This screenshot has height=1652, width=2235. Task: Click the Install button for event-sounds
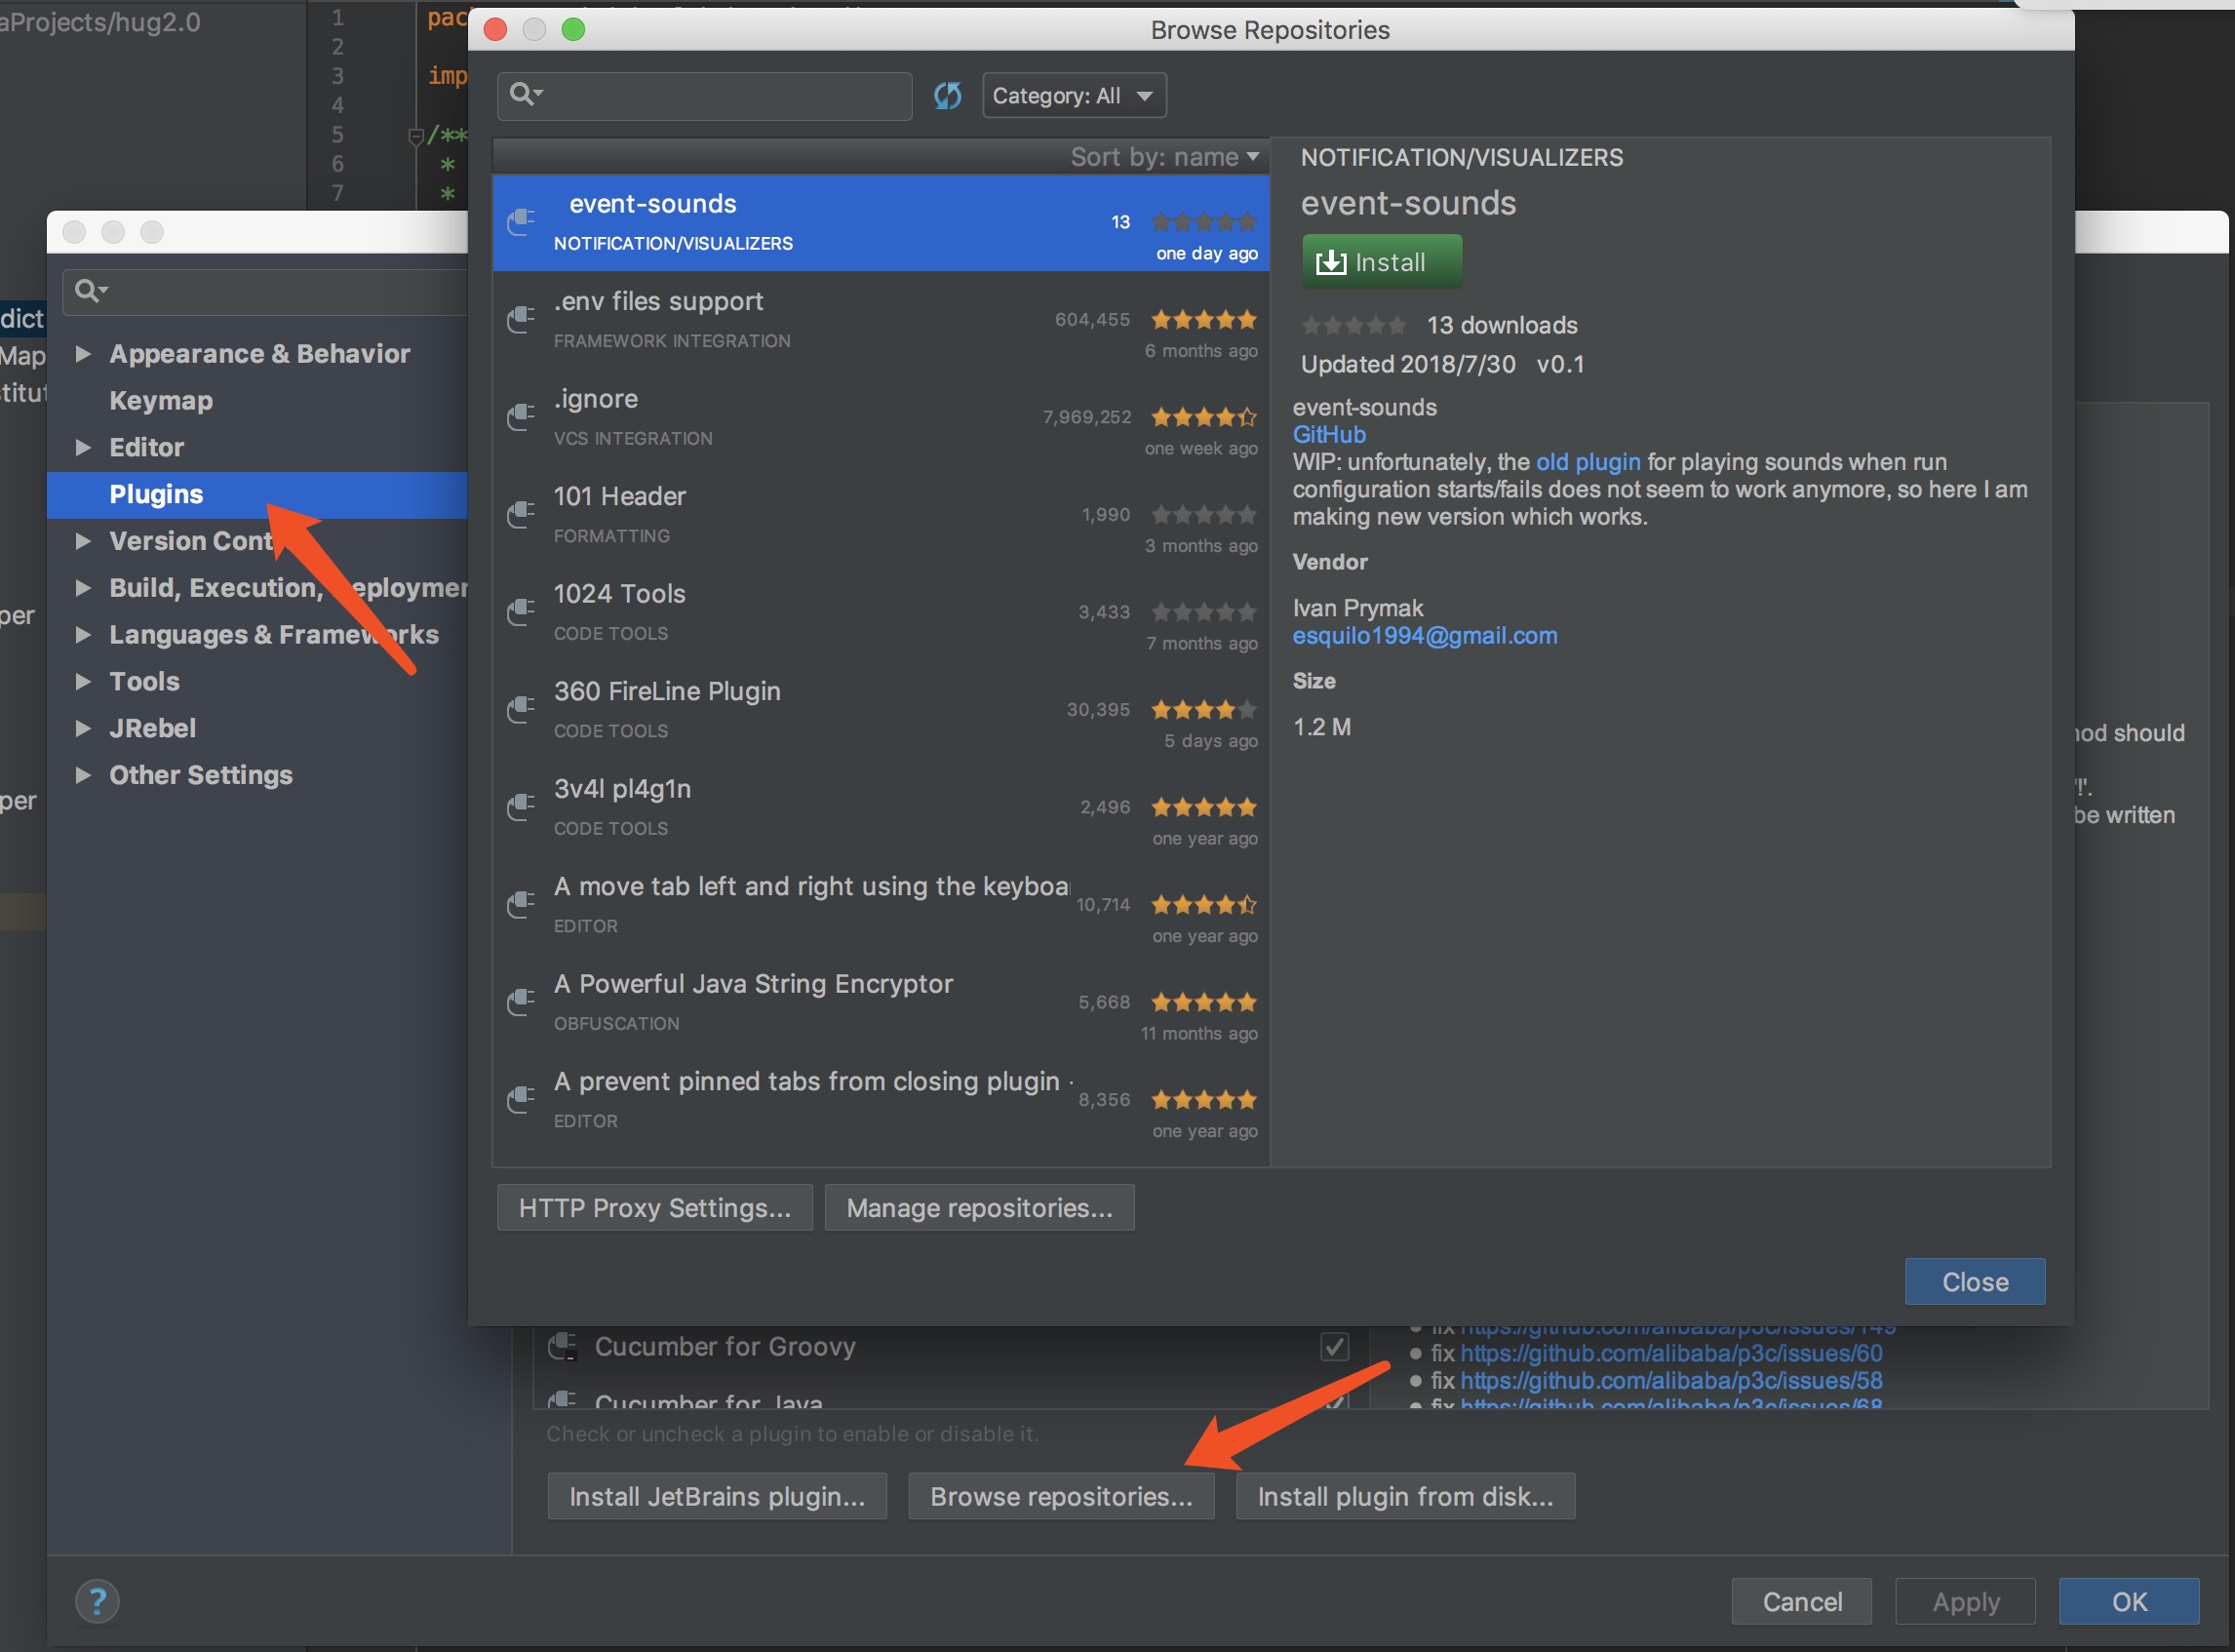(x=1378, y=263)
